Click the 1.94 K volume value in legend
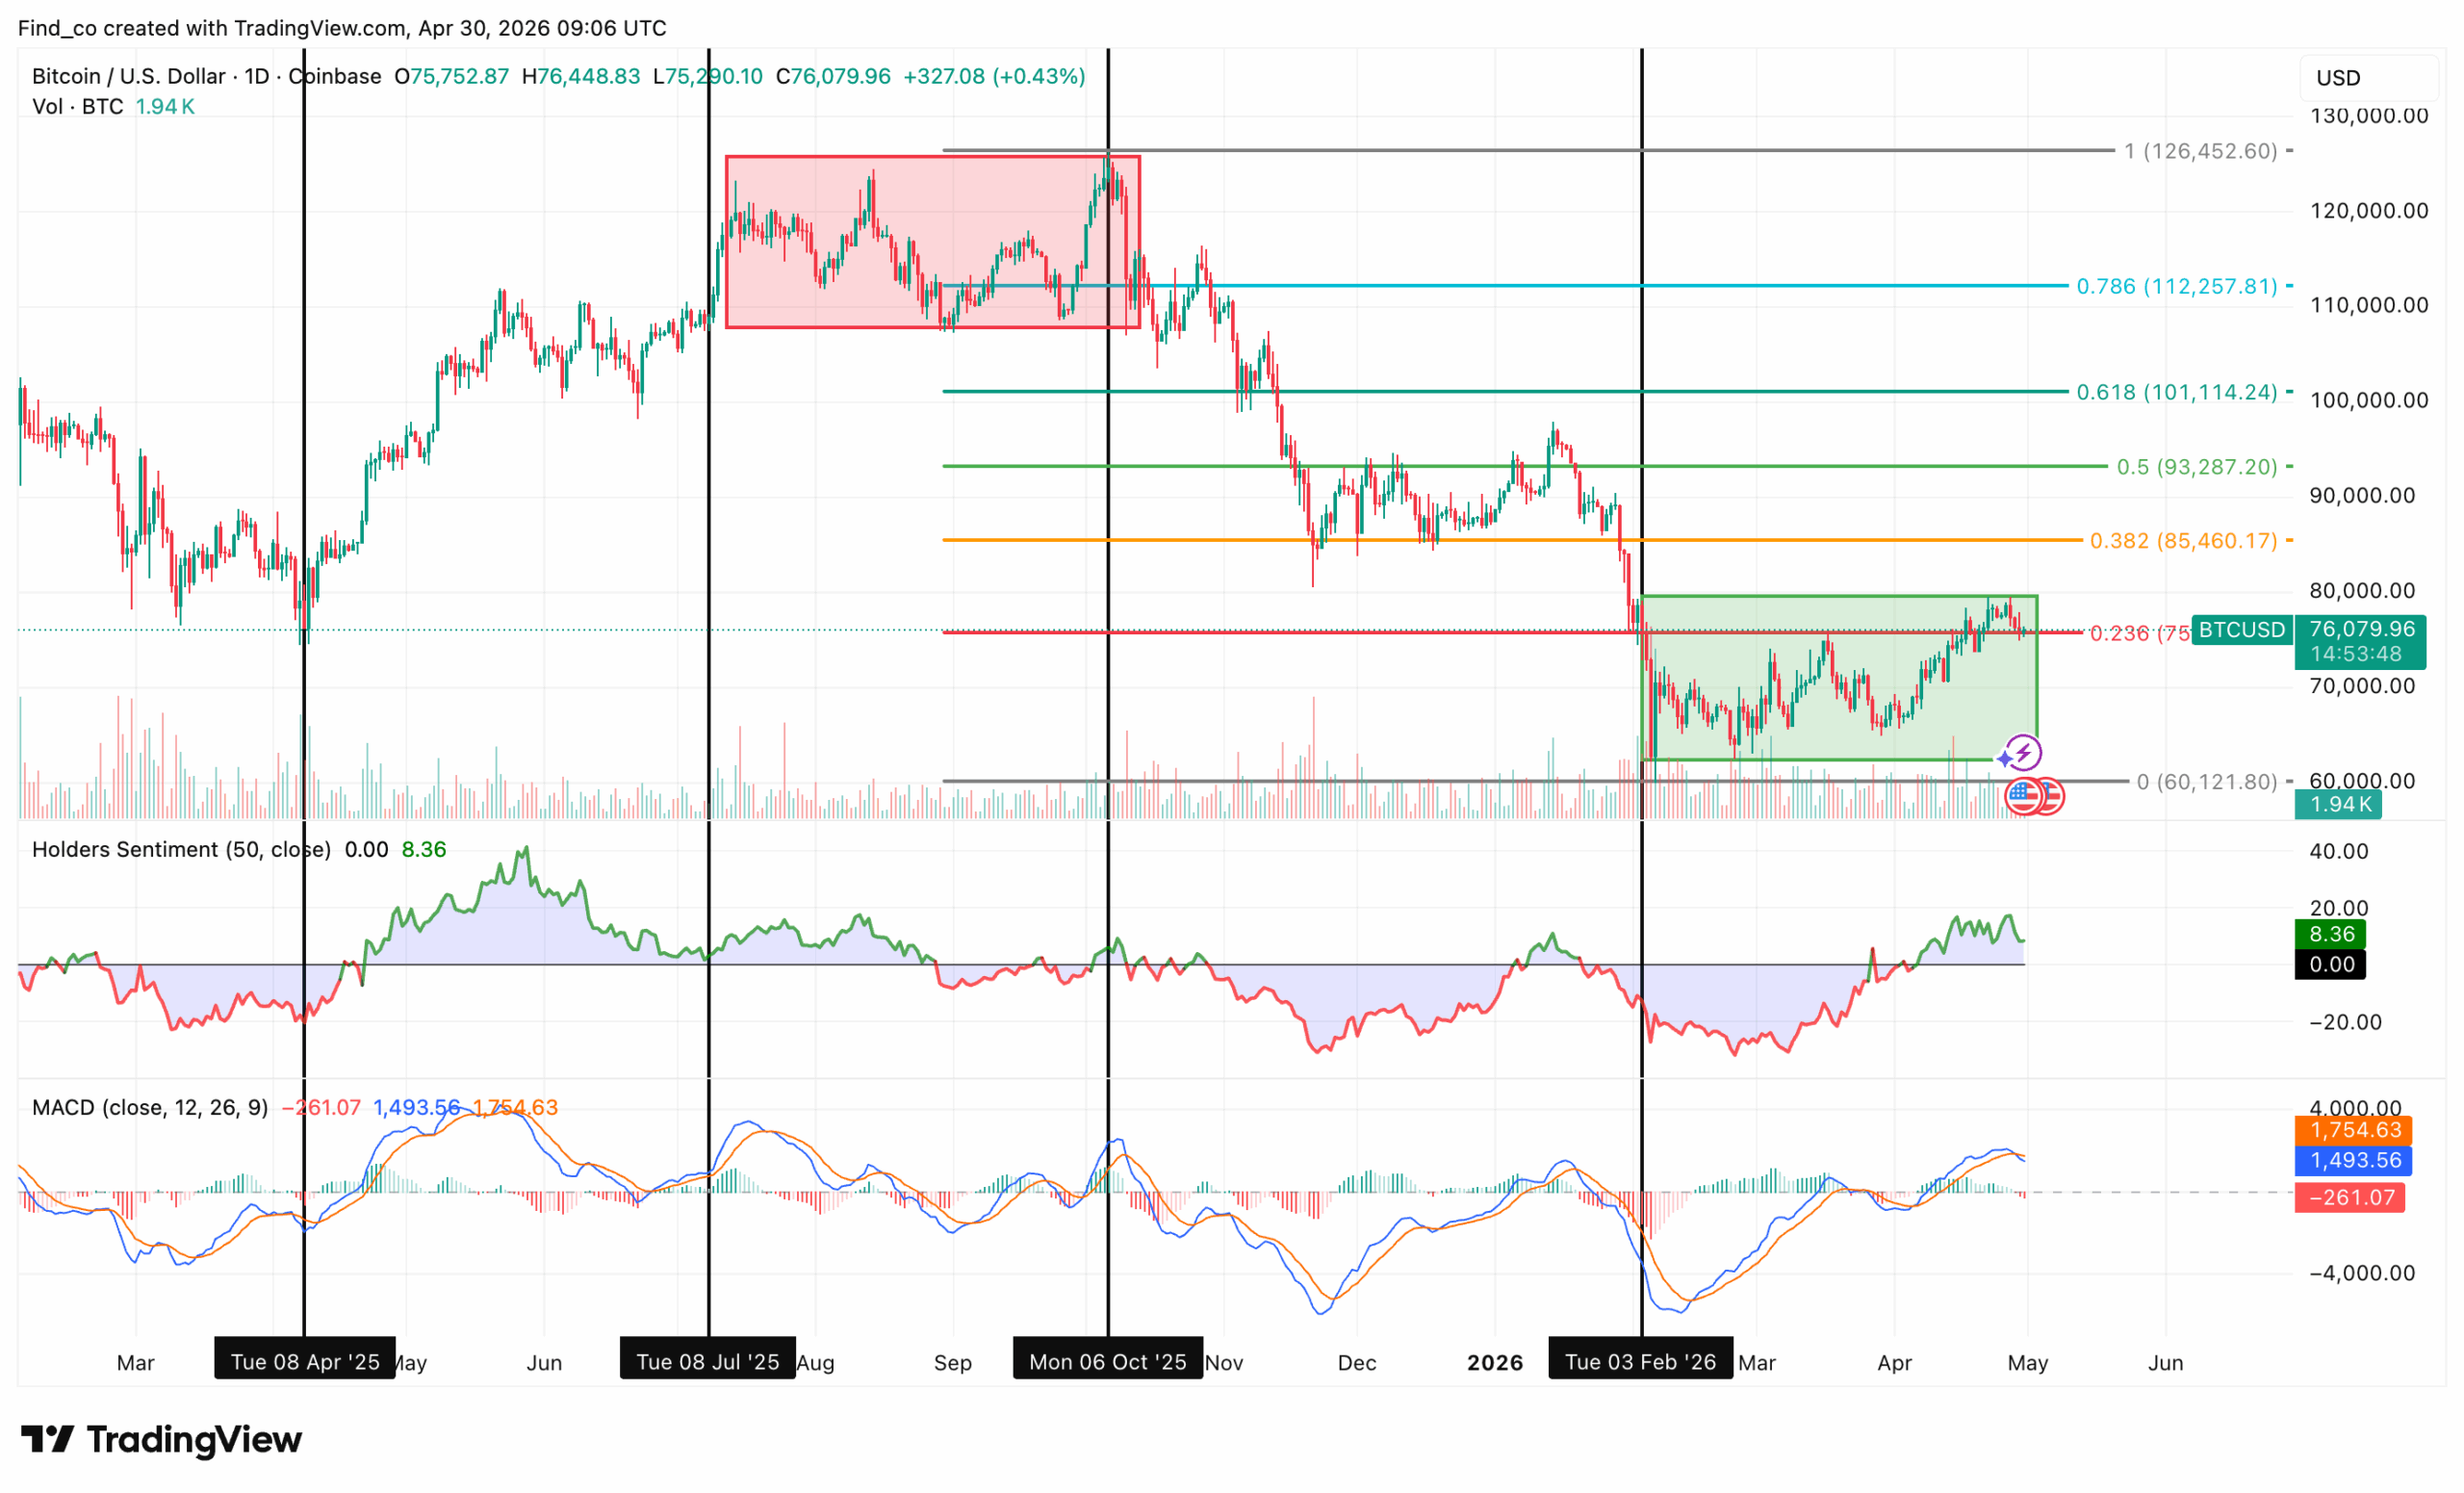The height and width of the screenshot is (1493, 2464). tap(165, 106)
